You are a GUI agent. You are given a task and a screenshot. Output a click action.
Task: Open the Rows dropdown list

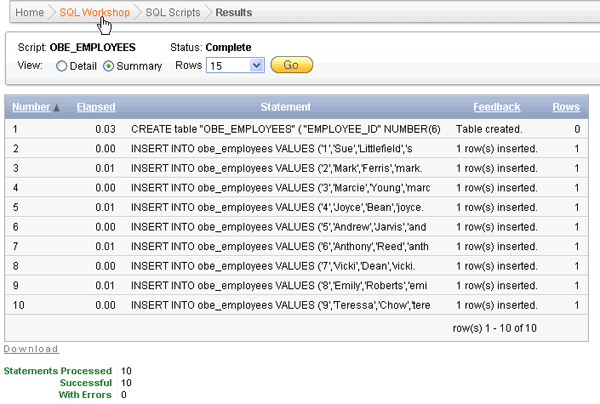pyautogui.click(x=256, y=65)
